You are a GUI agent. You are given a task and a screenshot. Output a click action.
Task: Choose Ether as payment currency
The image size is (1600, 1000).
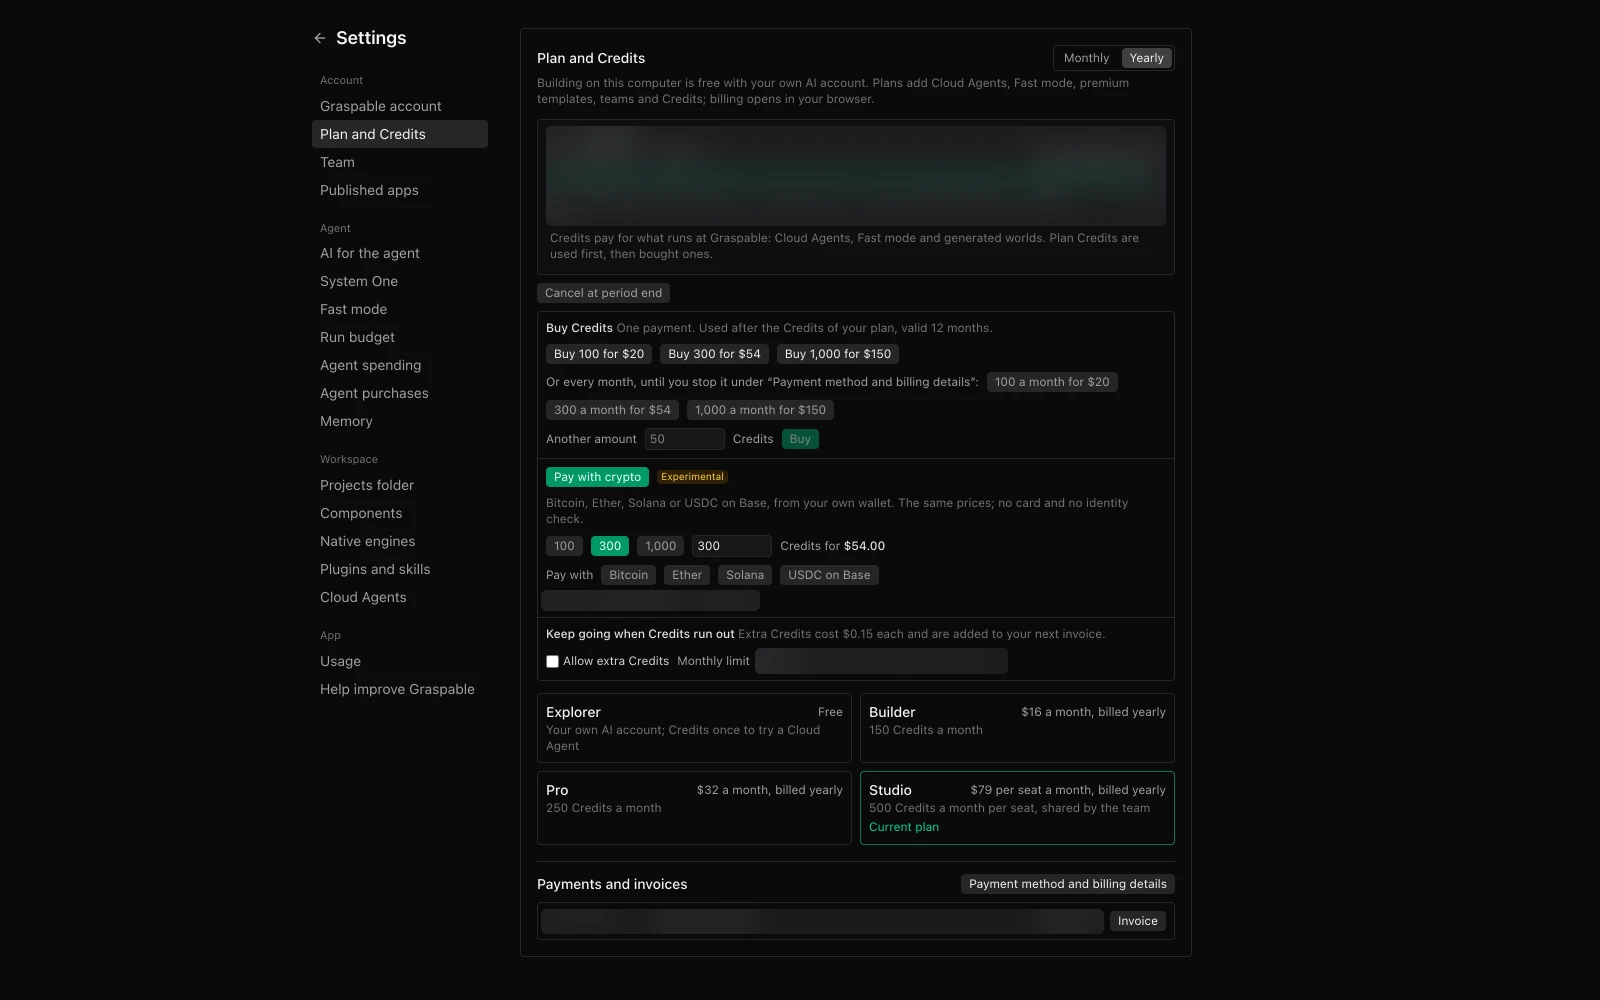687,575
